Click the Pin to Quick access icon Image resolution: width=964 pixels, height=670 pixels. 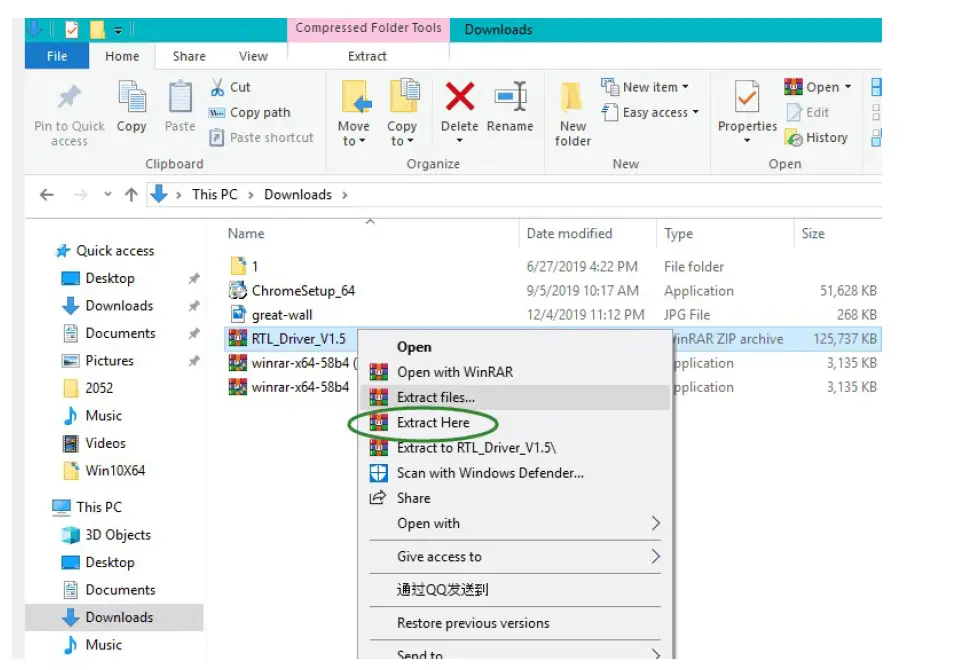click(69, 97)
